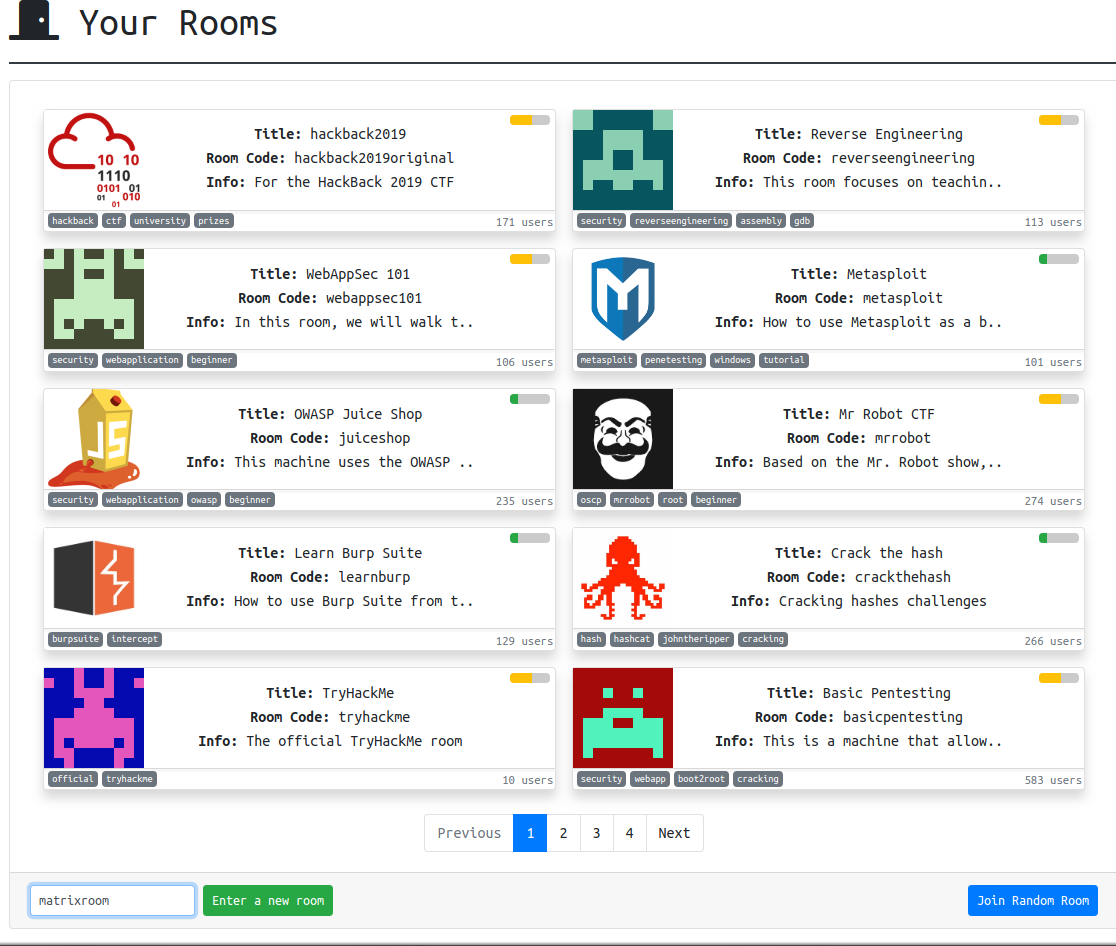Click the 'johntheripper' tag
This screenshot has height=946, width=1116.
[x=696, y=639]
